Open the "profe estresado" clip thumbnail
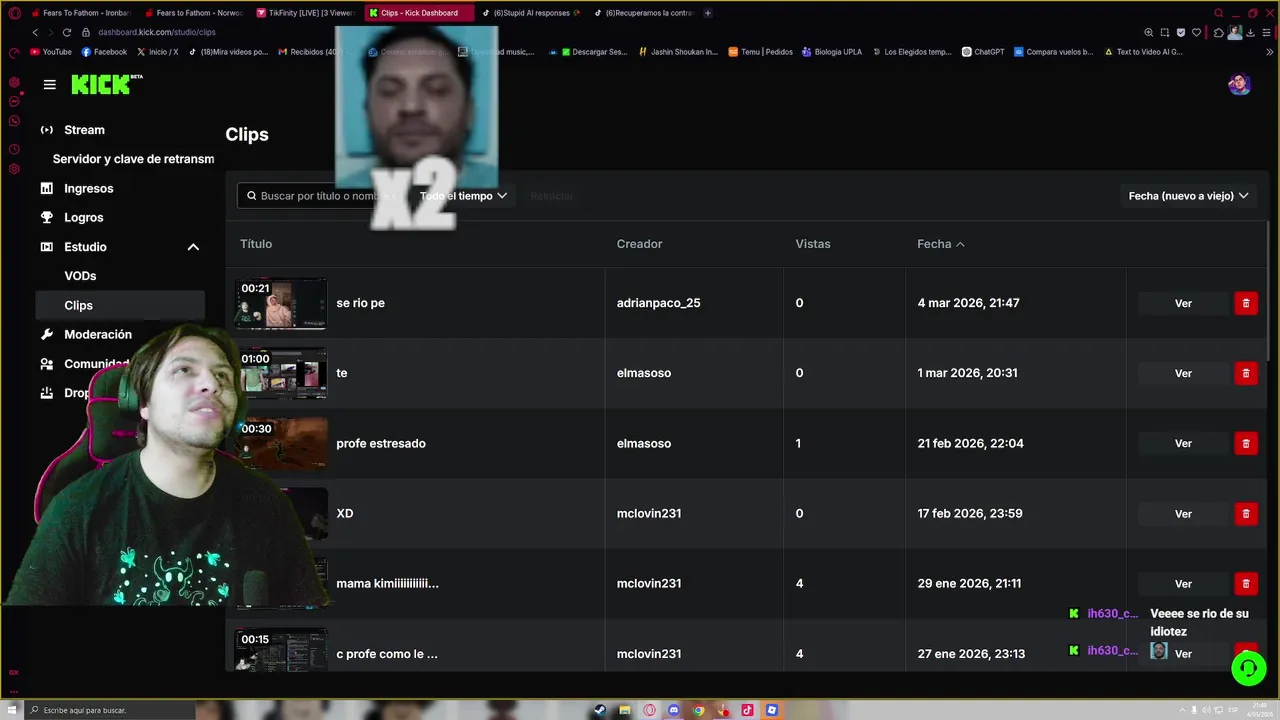 [281, 443]
